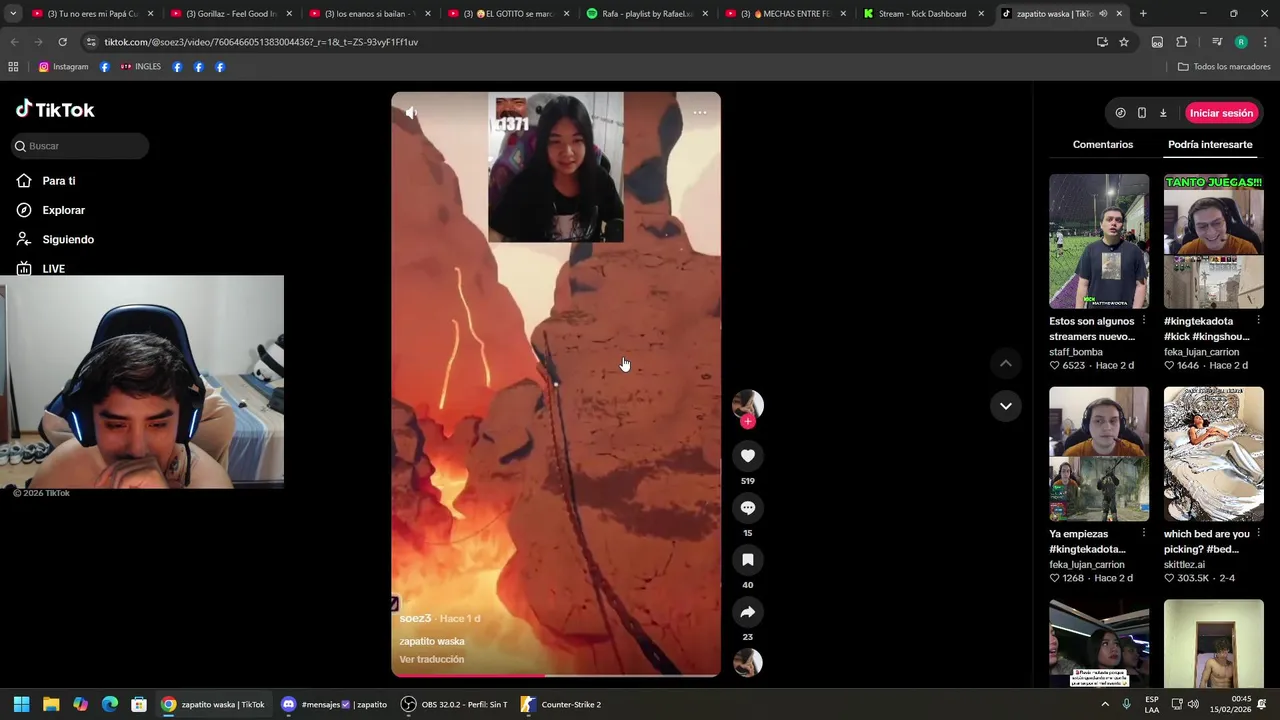
Task: Open comments via the speech bubble icon
Action: (x=747, y=508)
